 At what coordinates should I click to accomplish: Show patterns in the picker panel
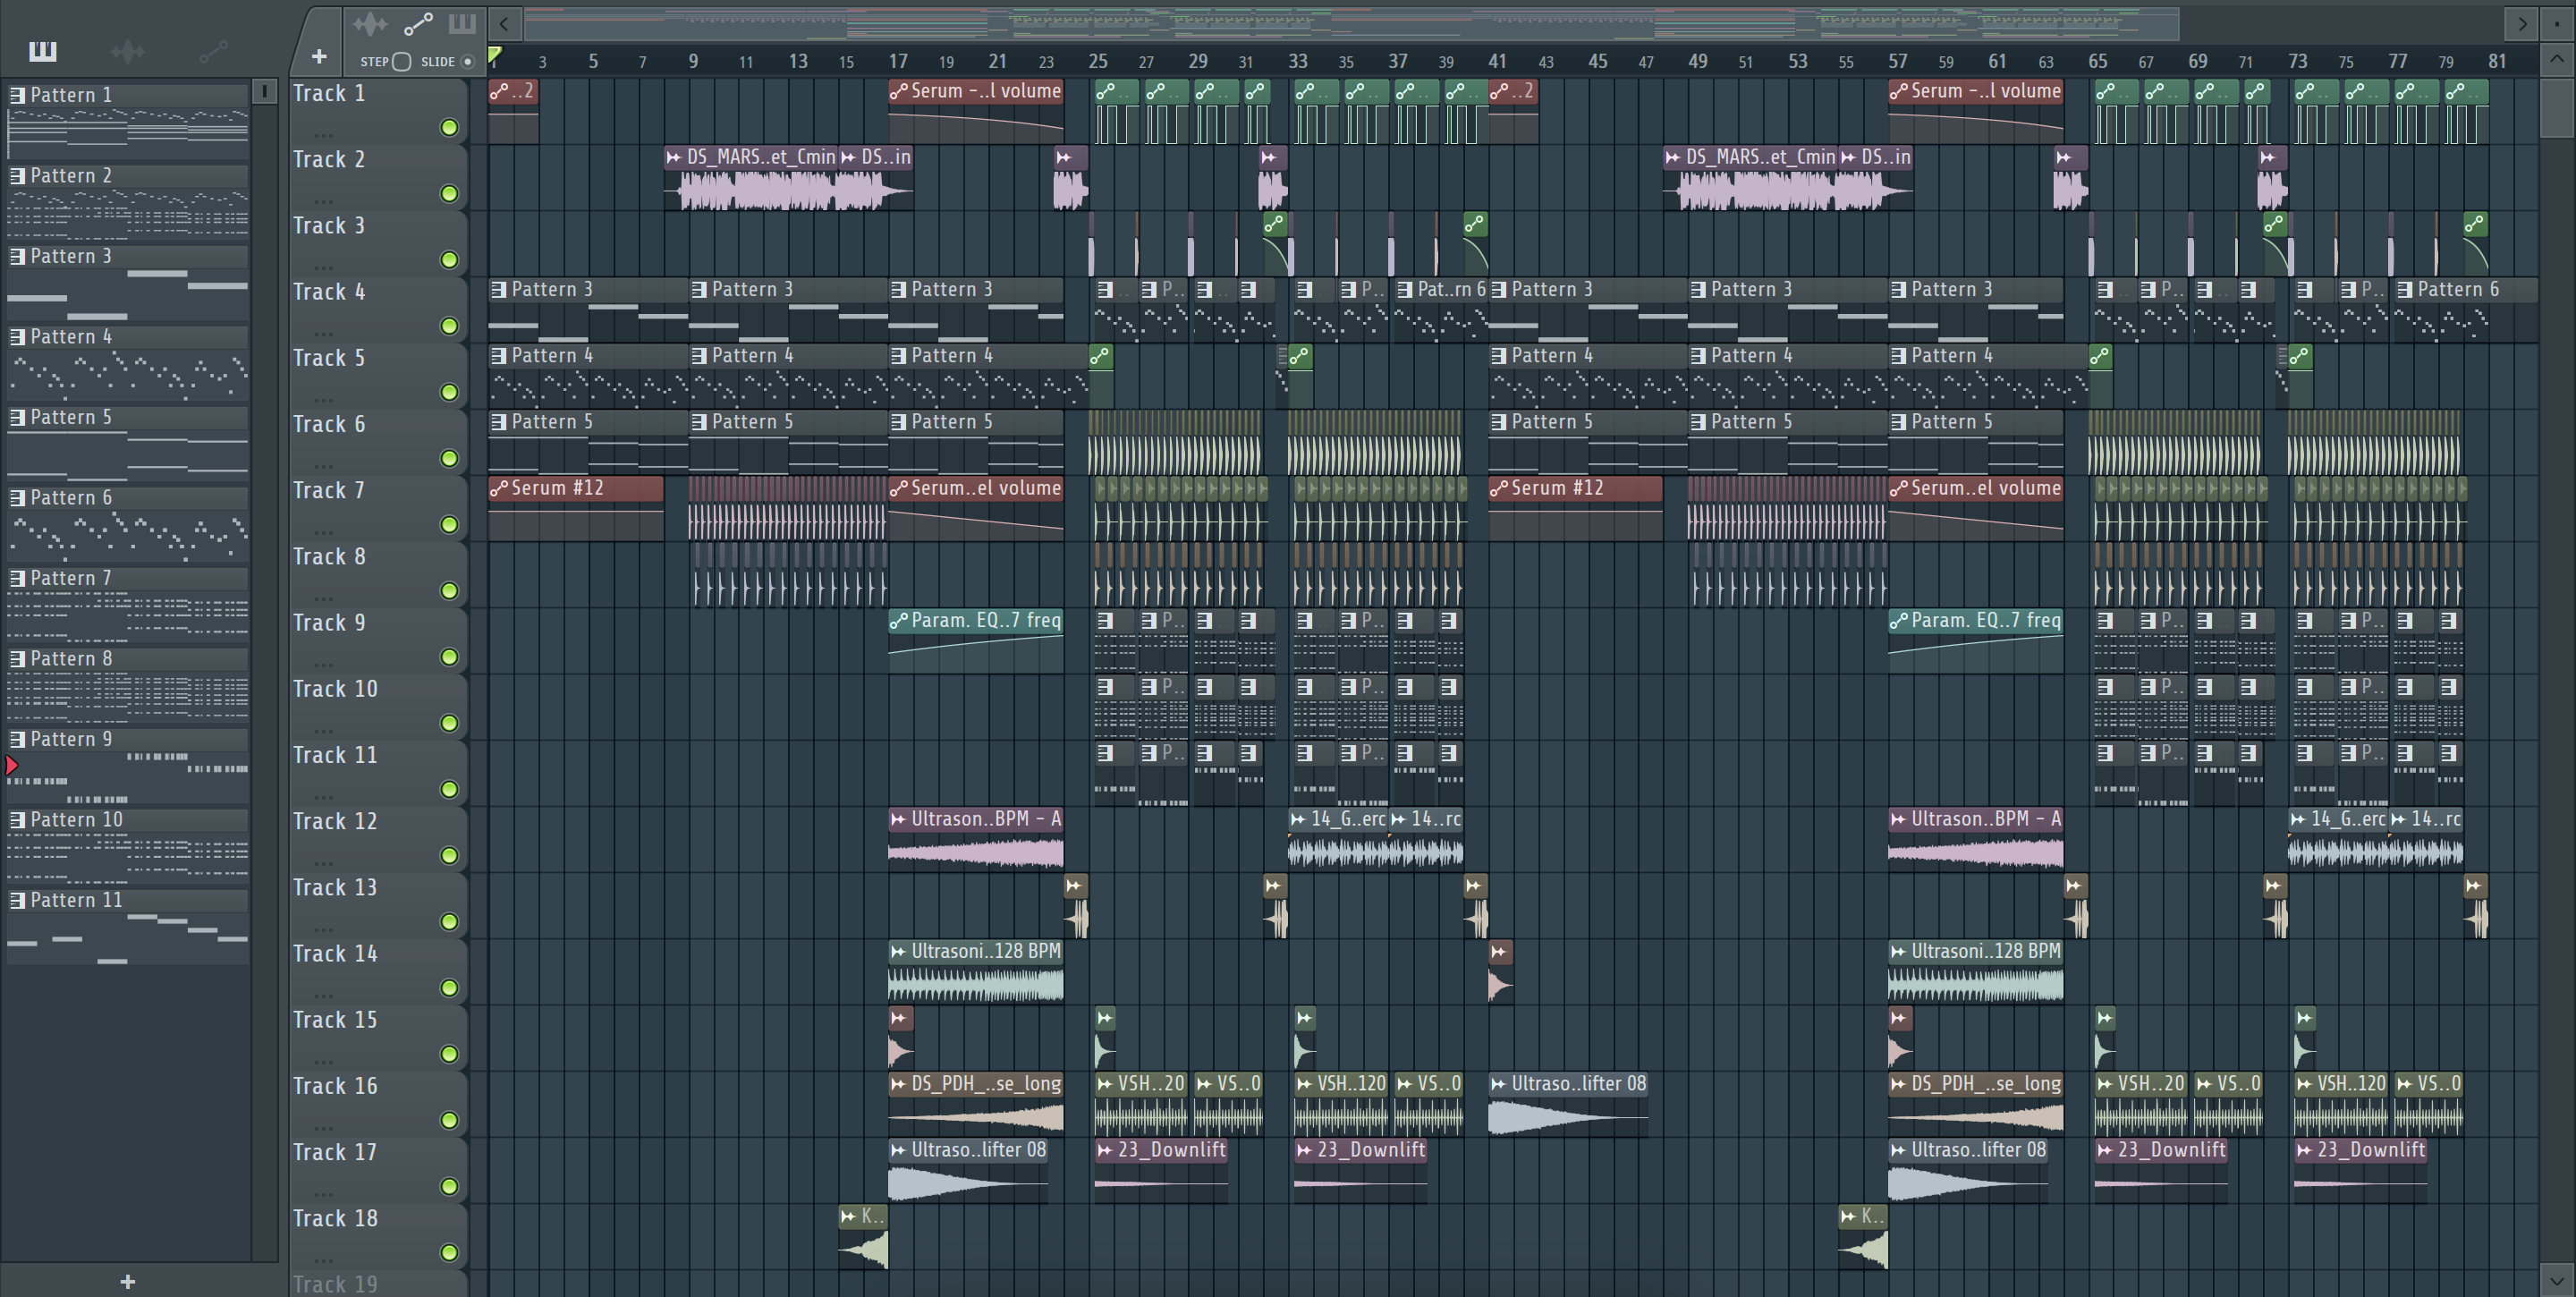42,51
